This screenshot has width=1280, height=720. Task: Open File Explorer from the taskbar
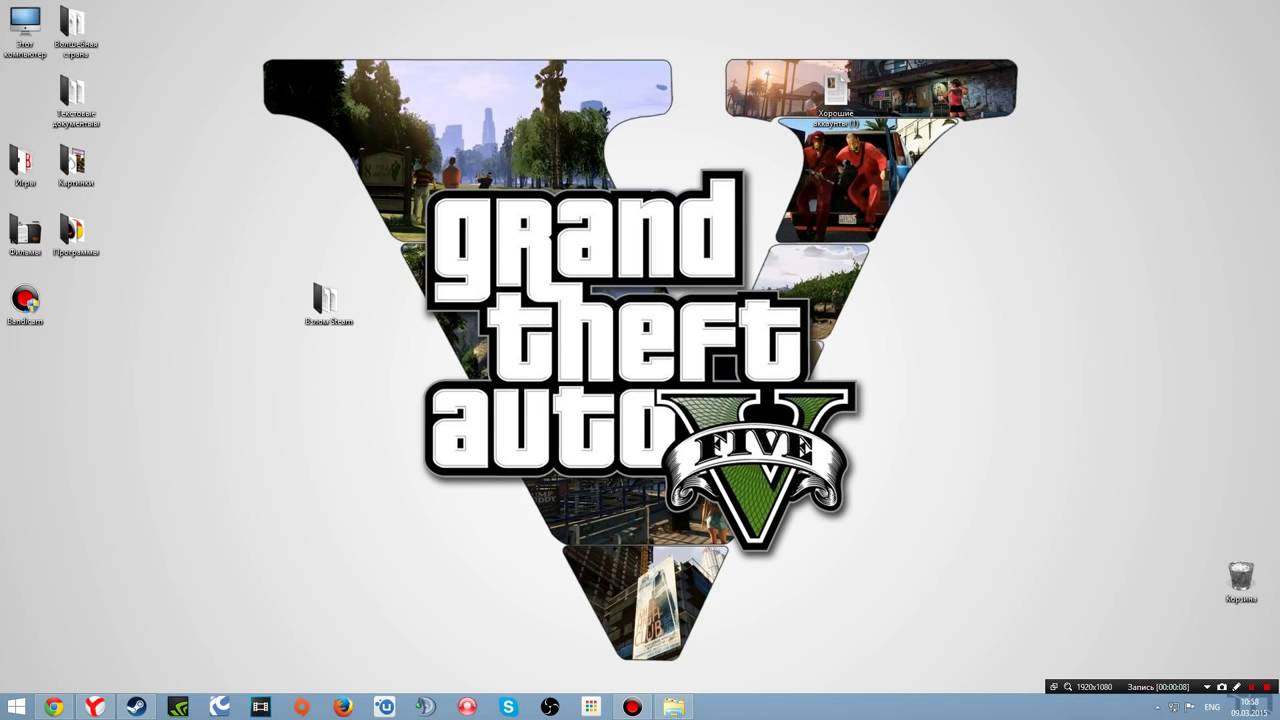[674, 707]
